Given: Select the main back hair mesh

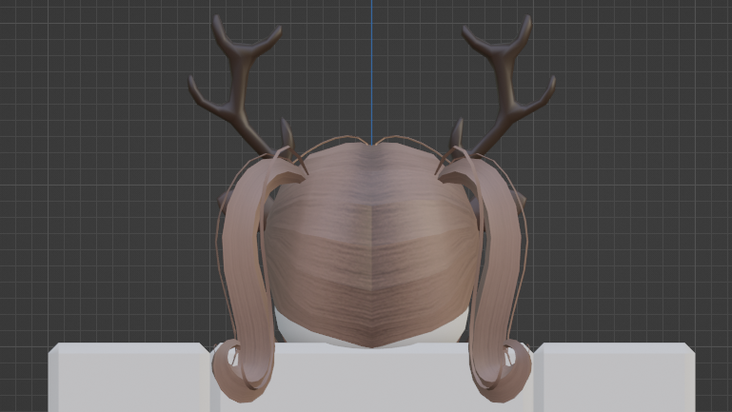Looking at the screenshot, I should pyautogui.click(x=372, y=247).
